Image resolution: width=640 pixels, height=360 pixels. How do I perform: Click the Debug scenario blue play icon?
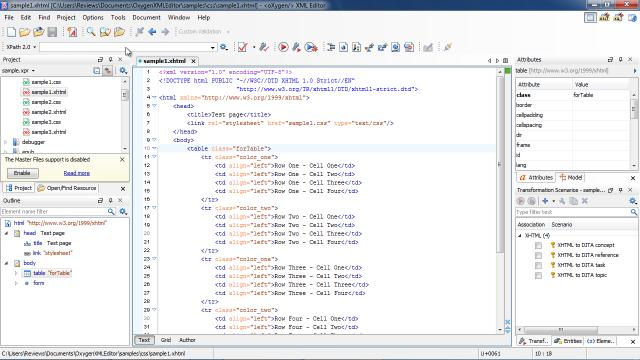tap(311, 47)
